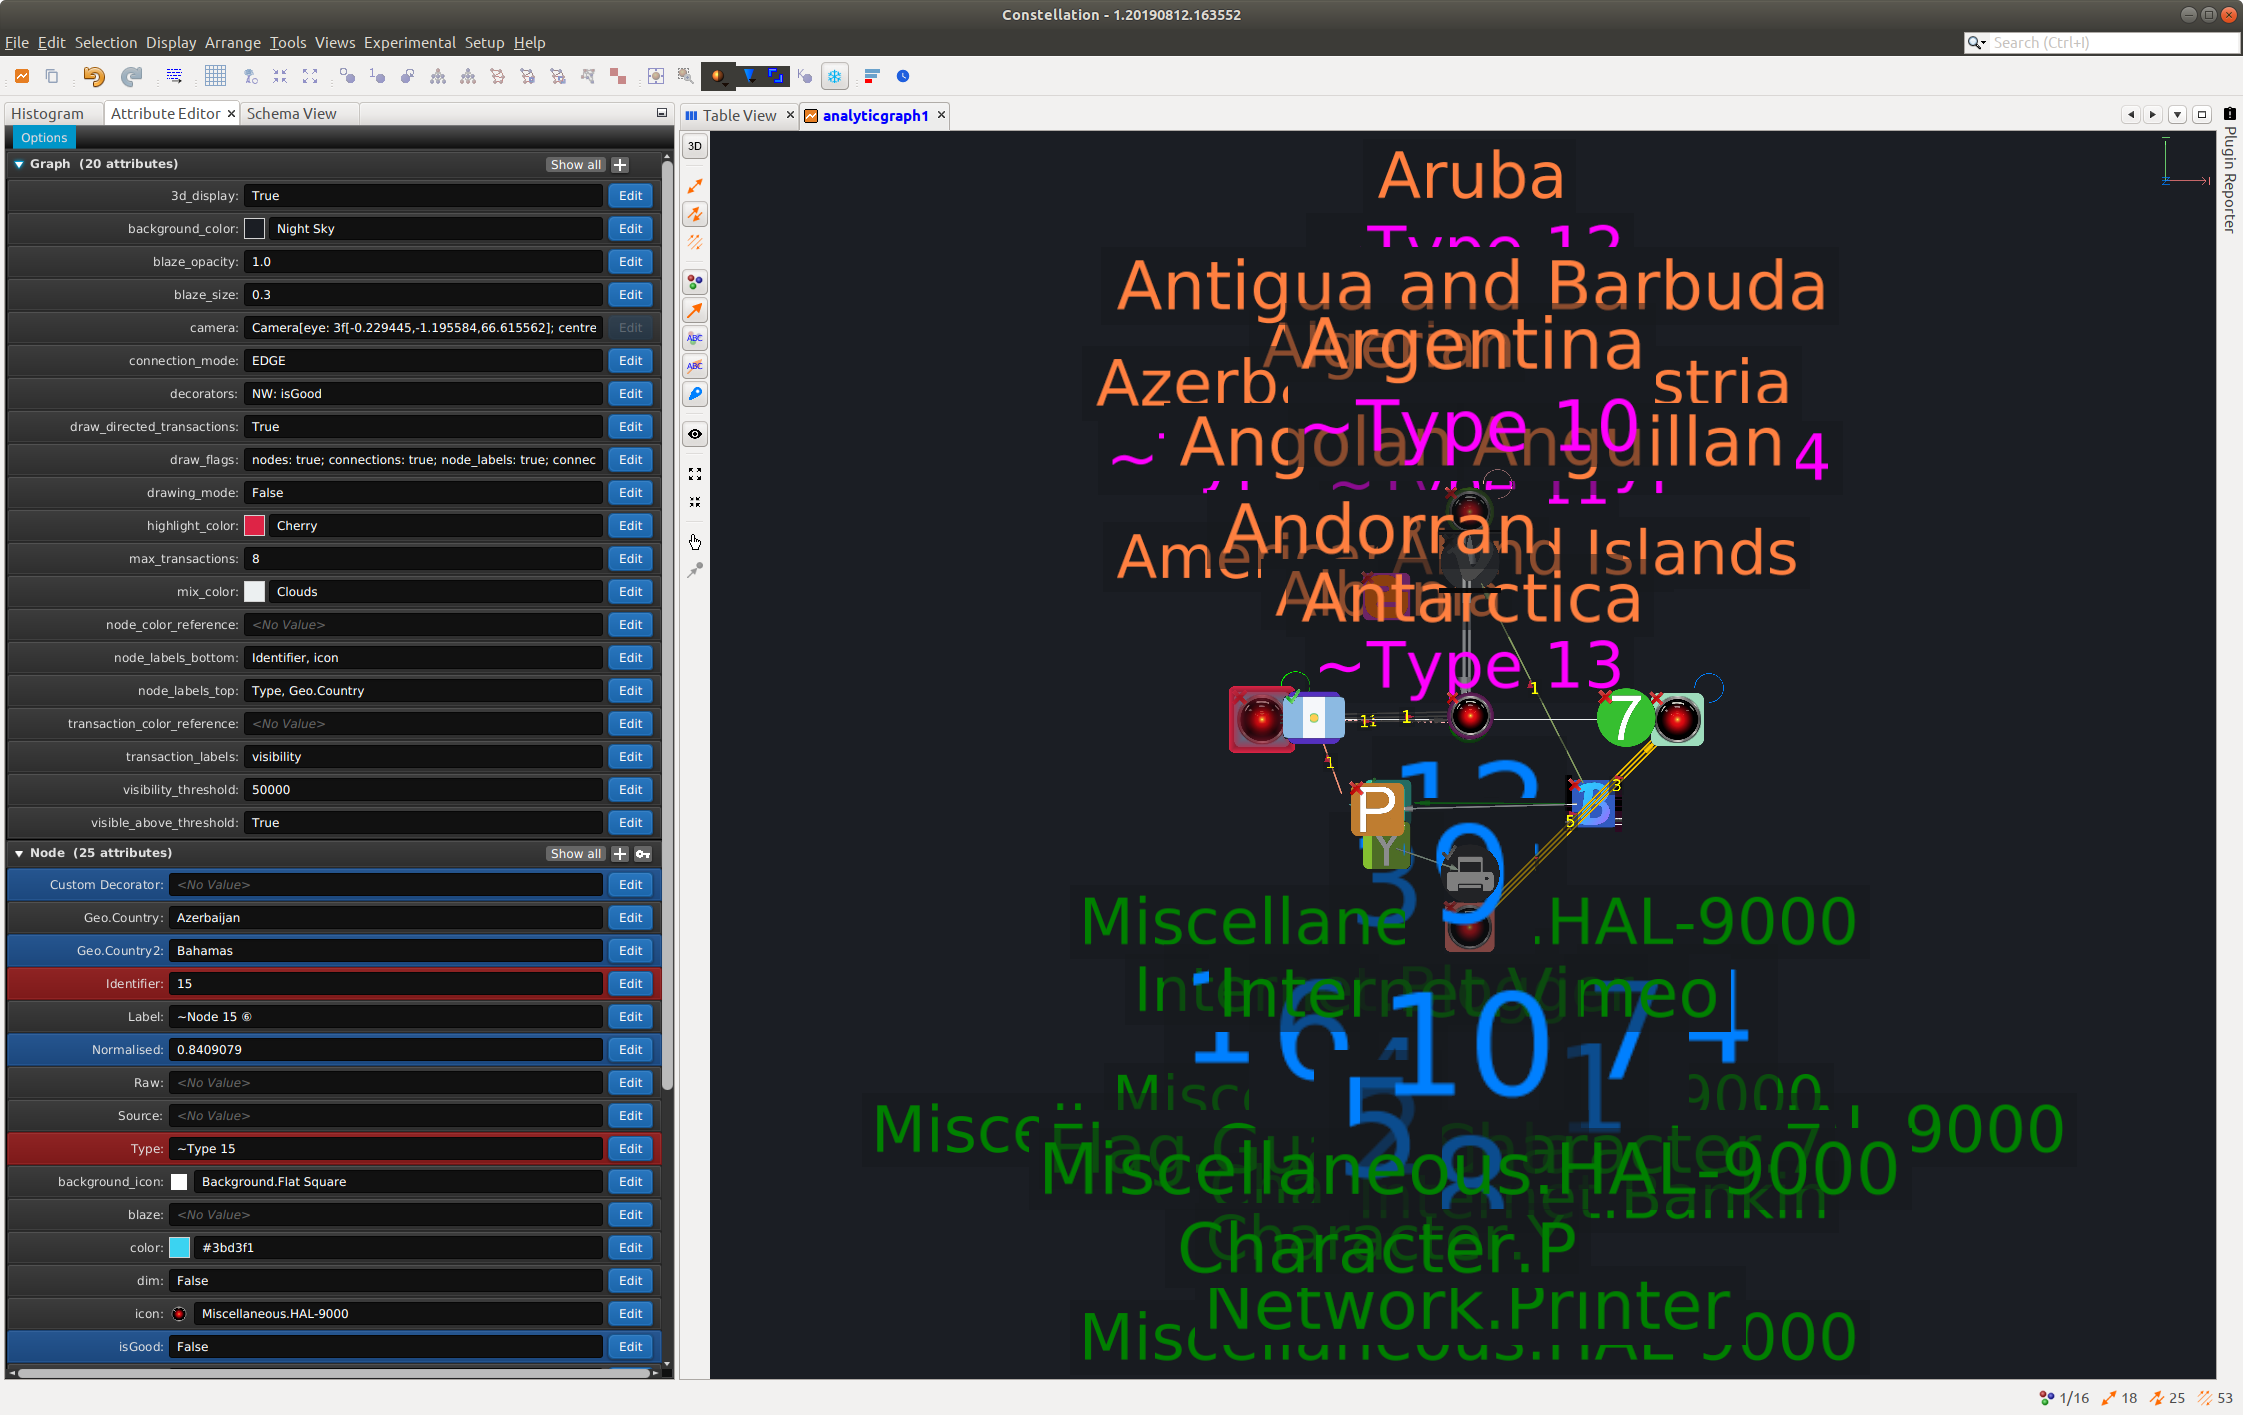Click the Cherry highlight_color swatch
The image size is (2243, 1415).
(x=255, y=526)
